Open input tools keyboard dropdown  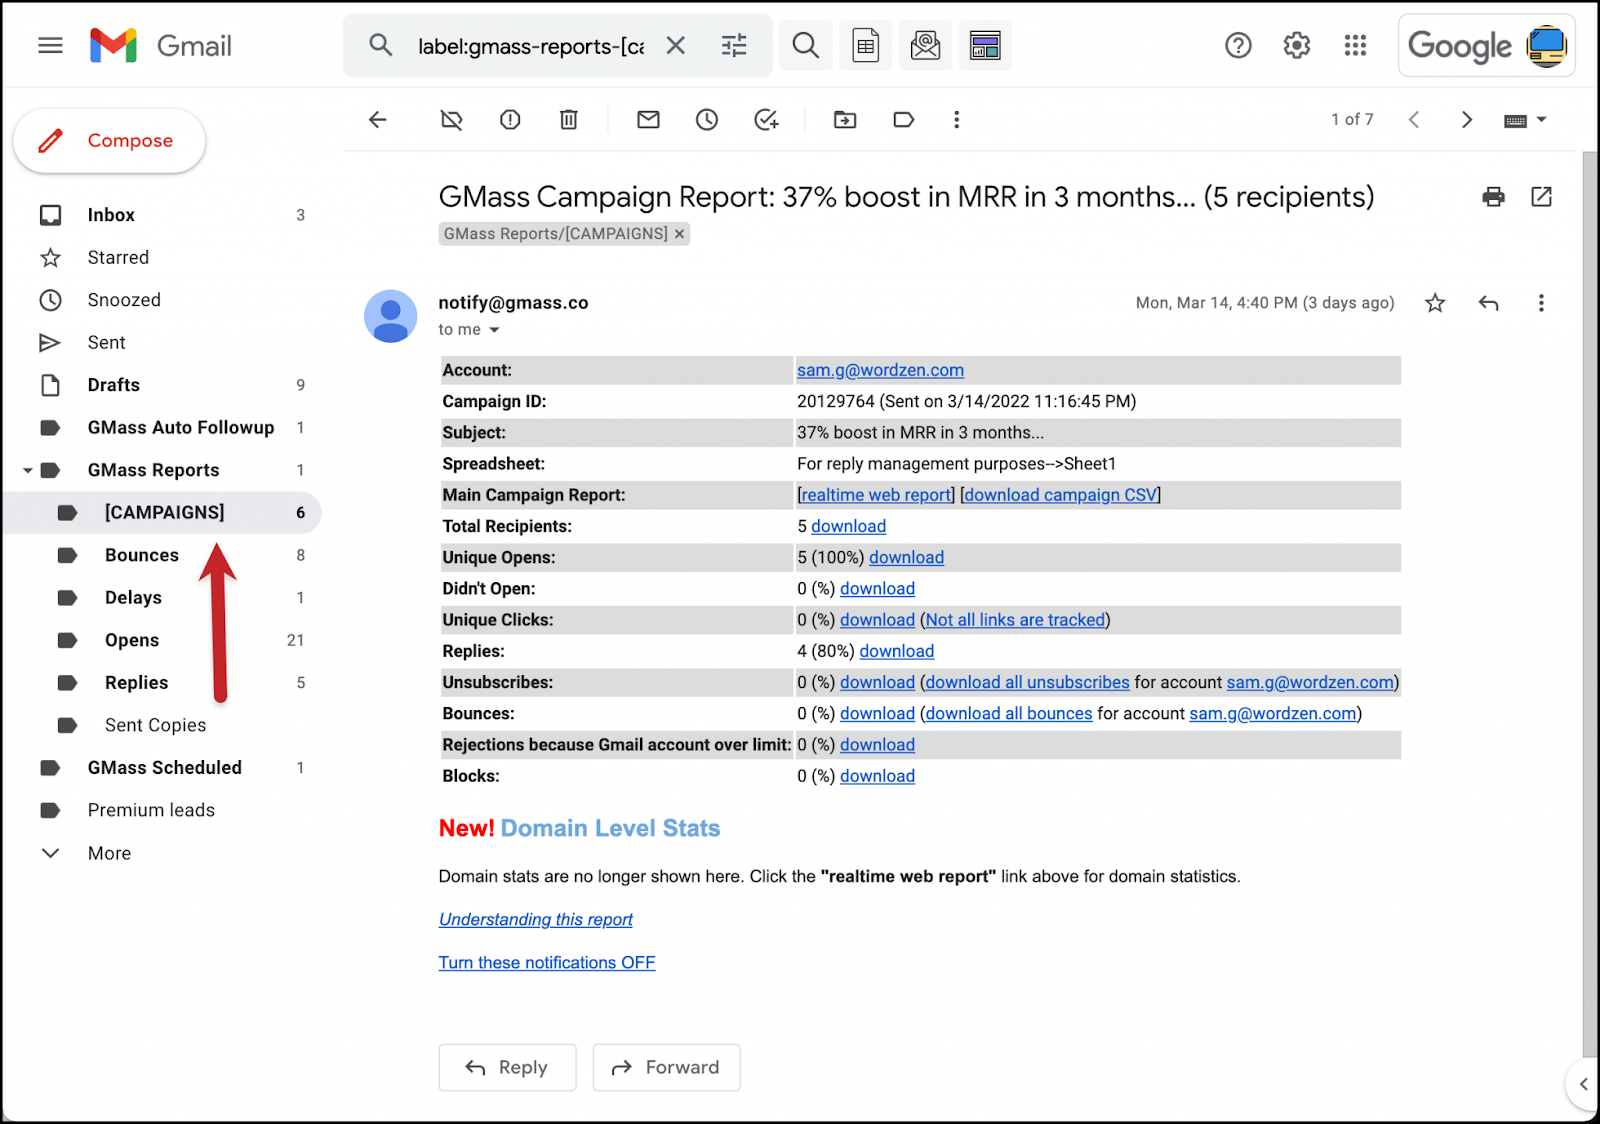(x=1525, y=120)
